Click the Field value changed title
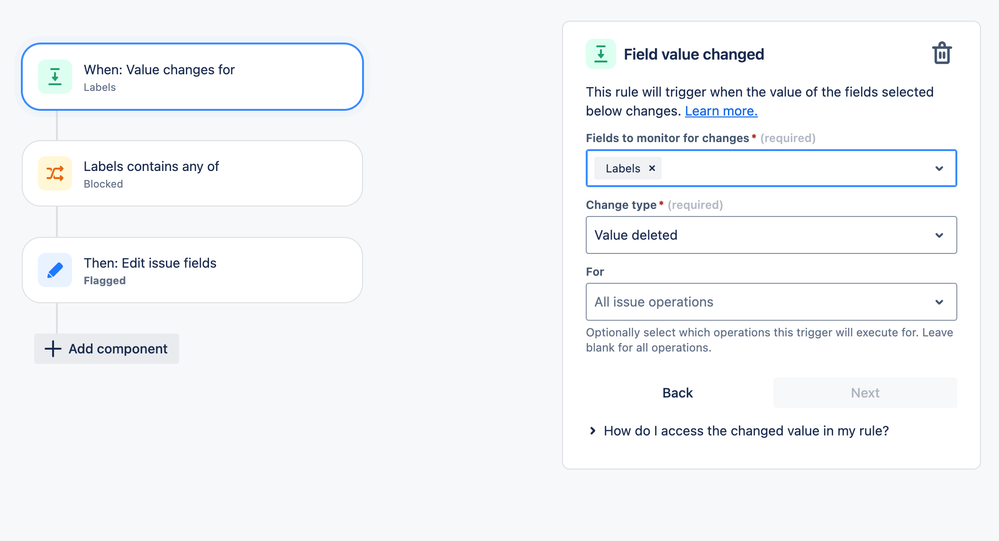The height and width of the screenshot is (541, 999). (694, 54)
